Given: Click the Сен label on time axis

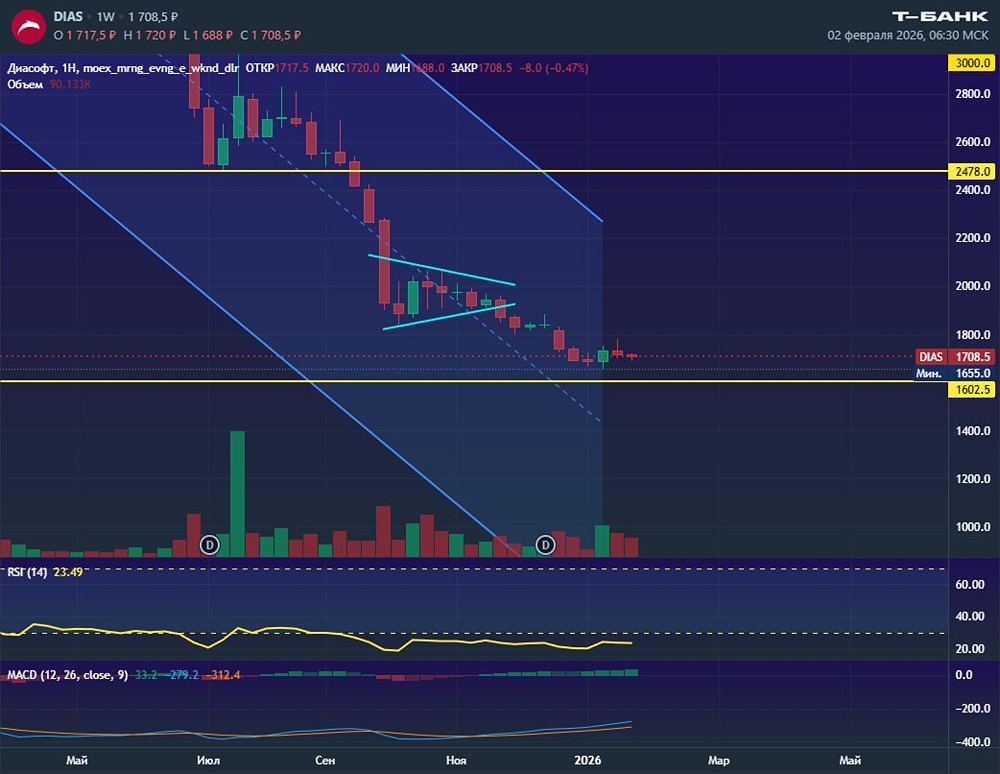Looking at the screenshot, I should pyautogui.click(x=325, y=760).
